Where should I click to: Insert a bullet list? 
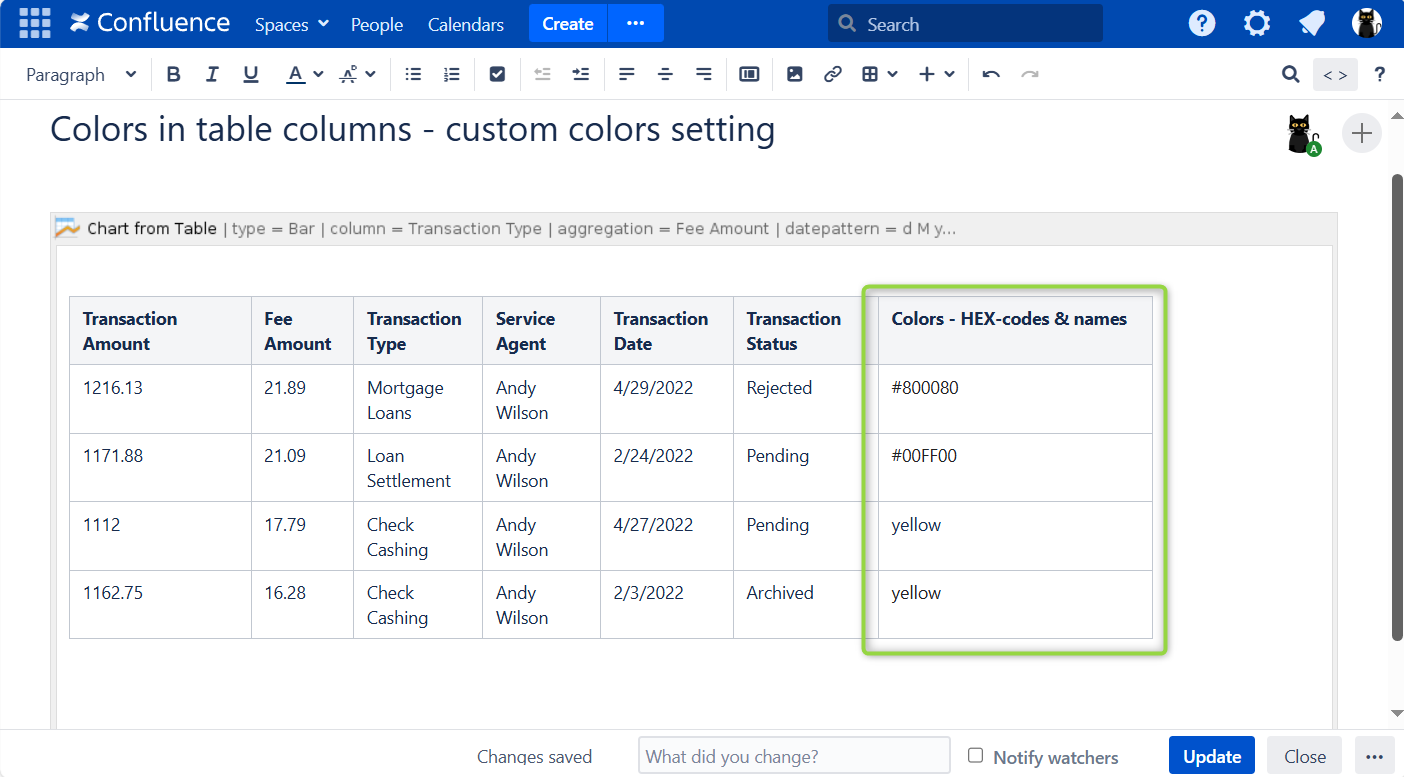413,74
